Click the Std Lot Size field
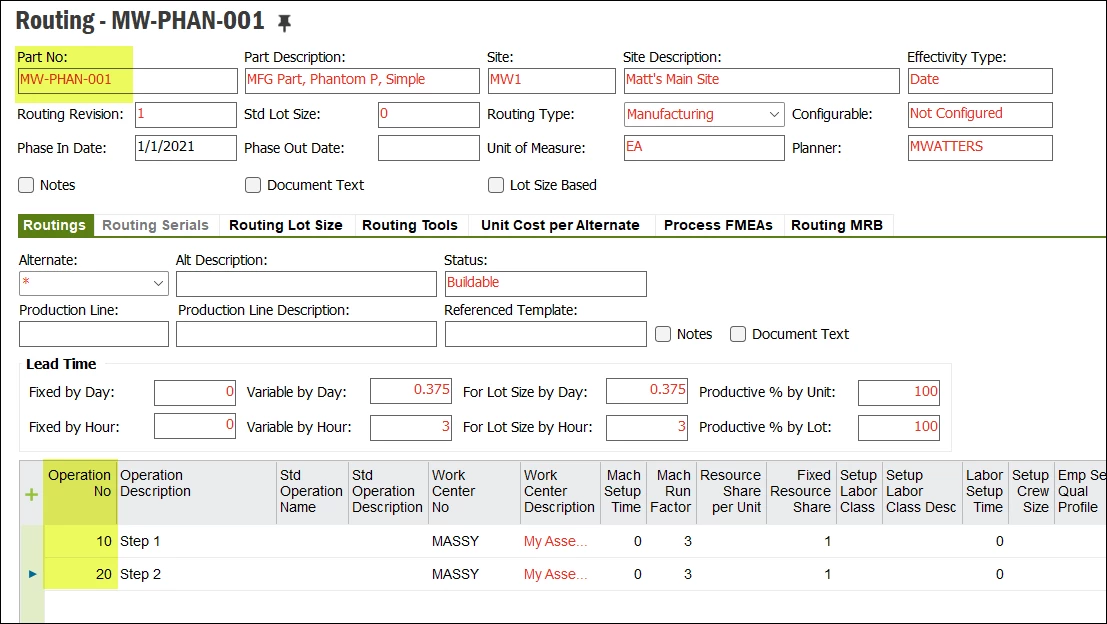 (429, 114)
